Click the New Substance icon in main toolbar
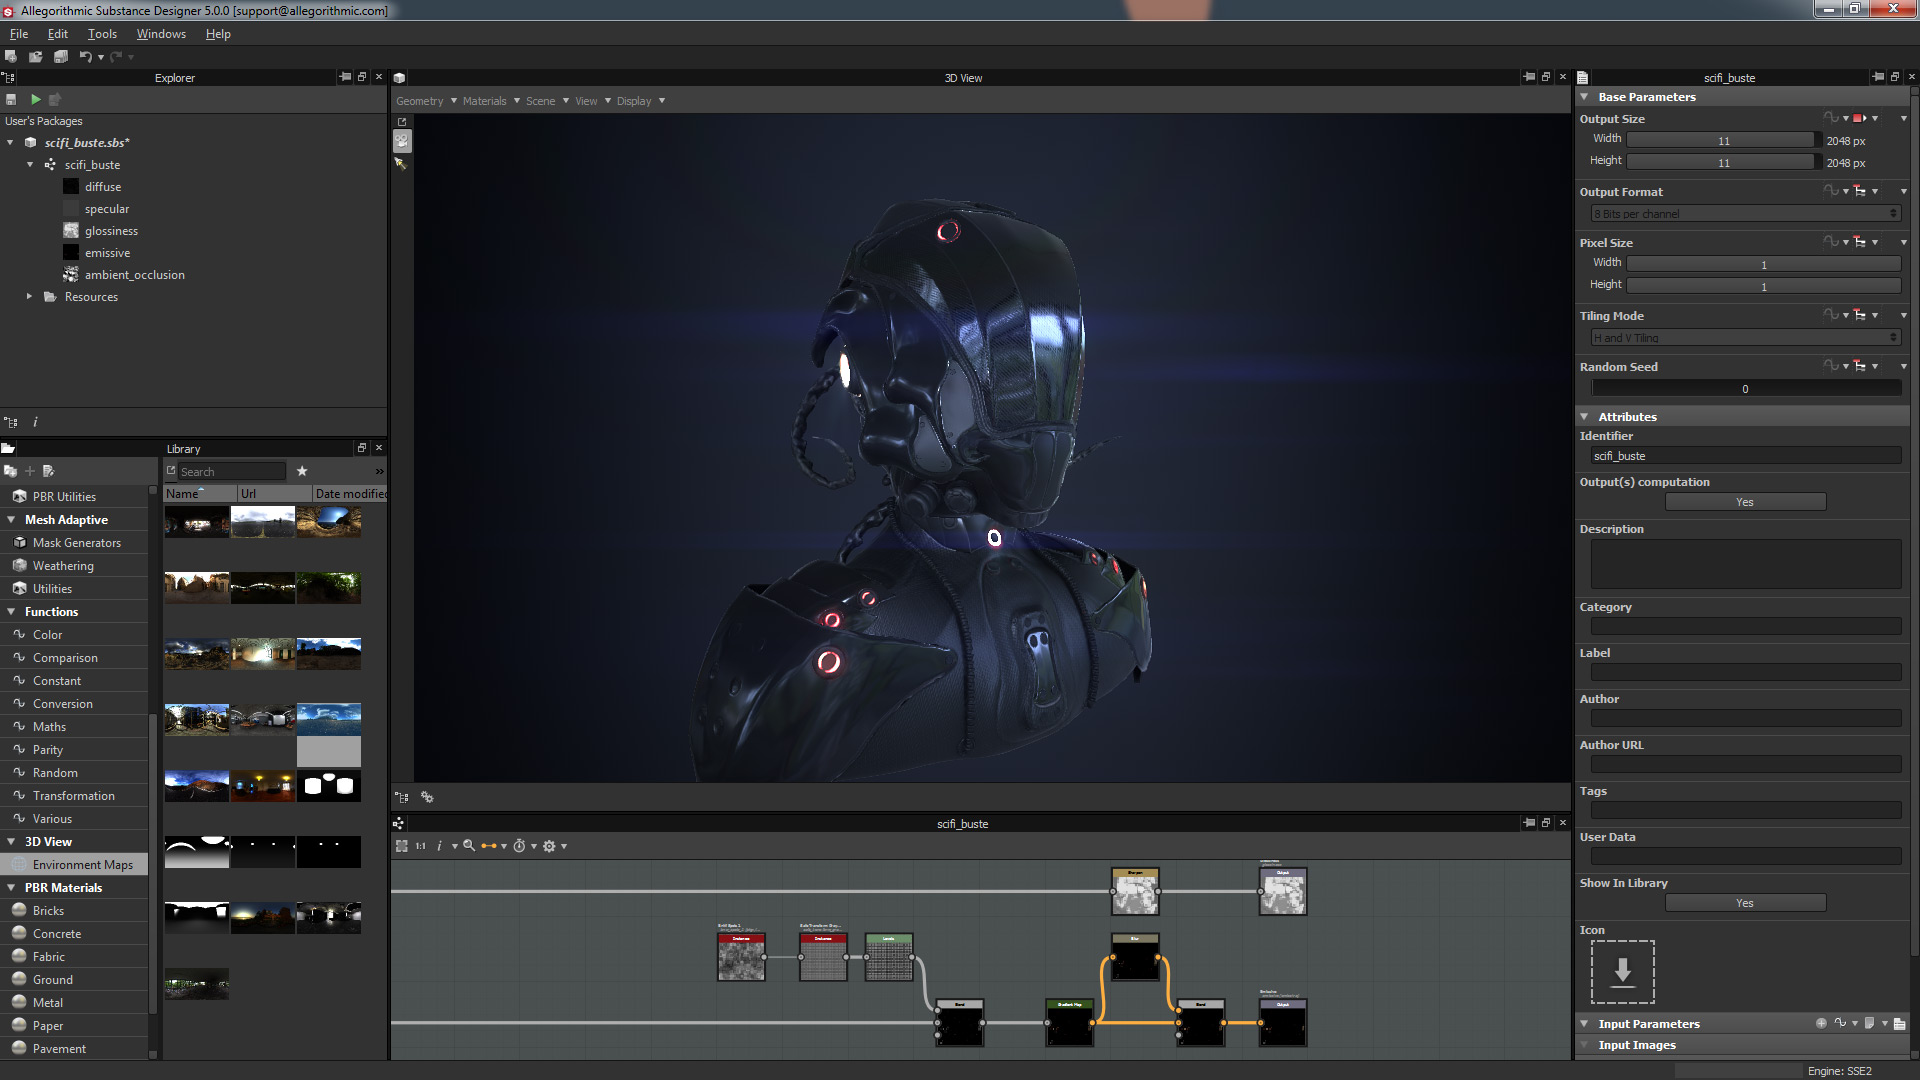The height and width of the screenshot is (1080, 1920). (11, 56)
